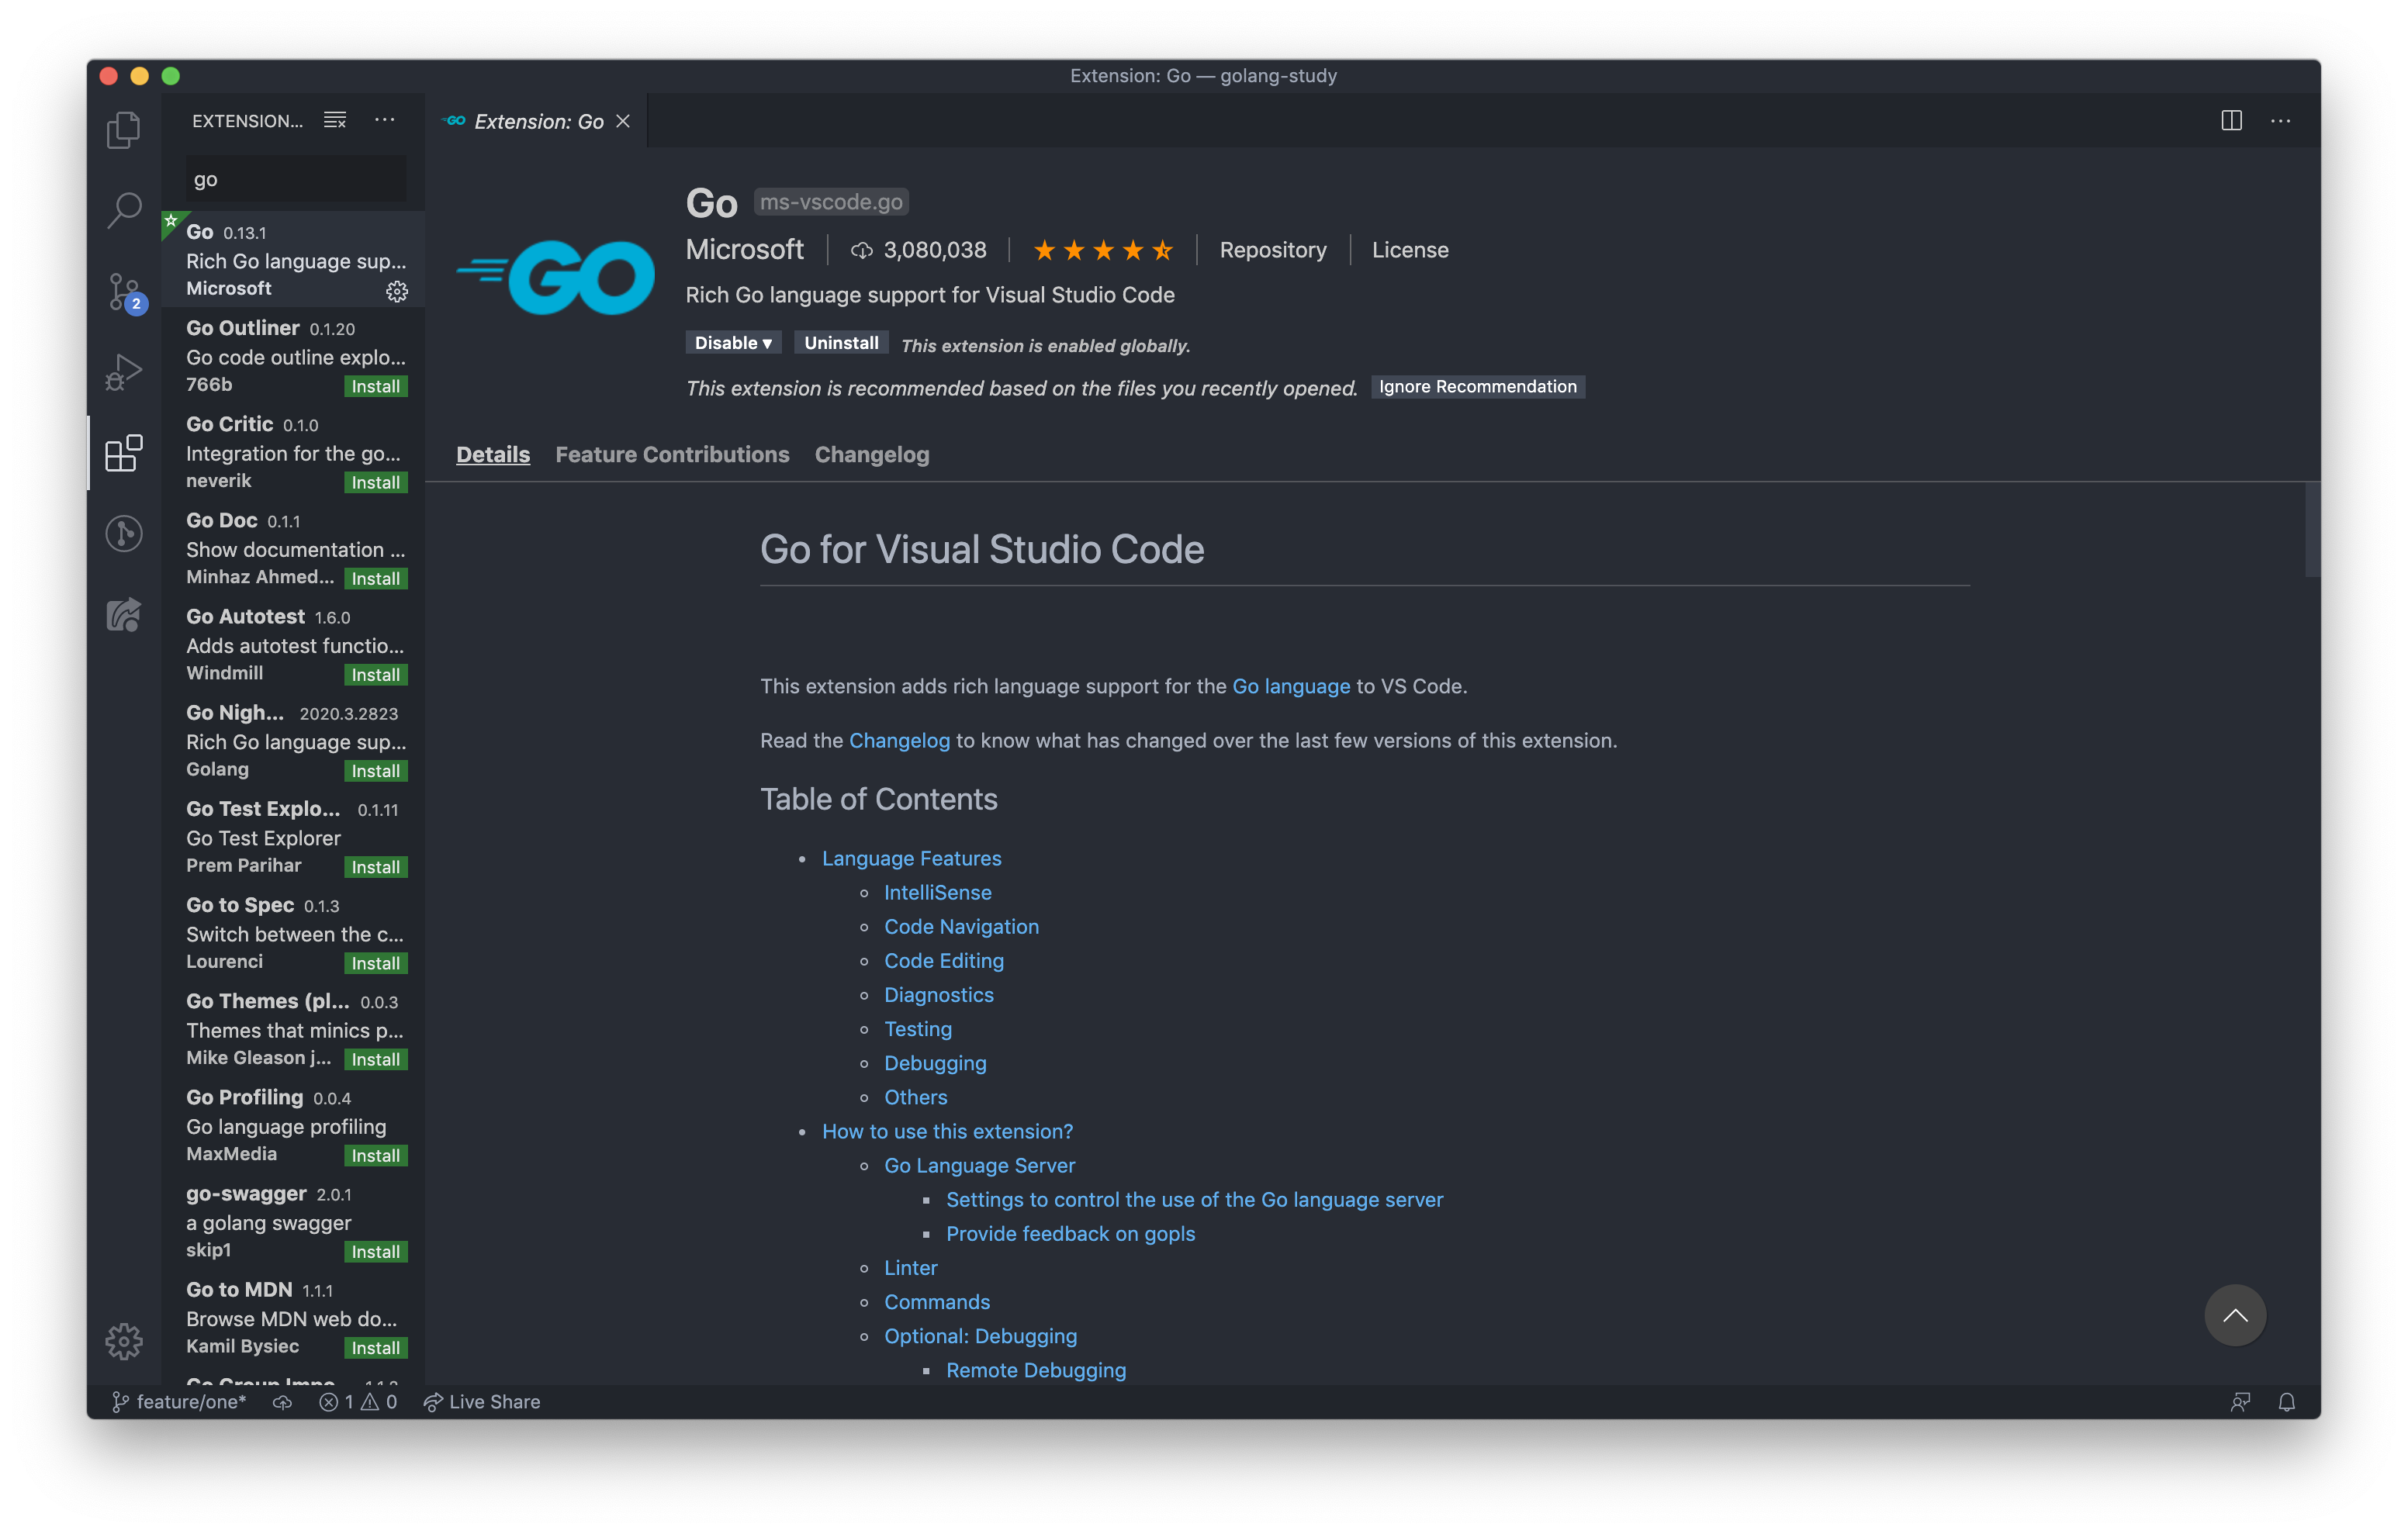2408x1534 pixels.
Task: Open the Disable dropdown for Go extension
Action: pos(733,343)
